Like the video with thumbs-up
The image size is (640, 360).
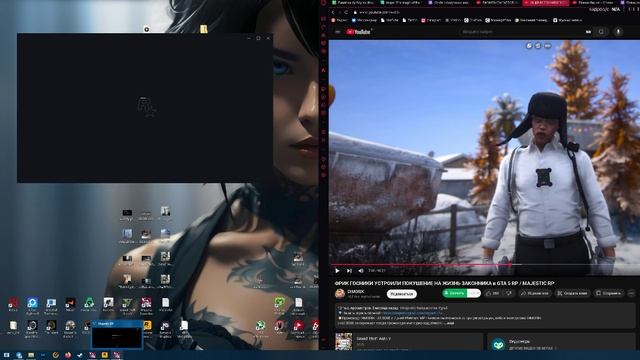click(x=493, y=293)
